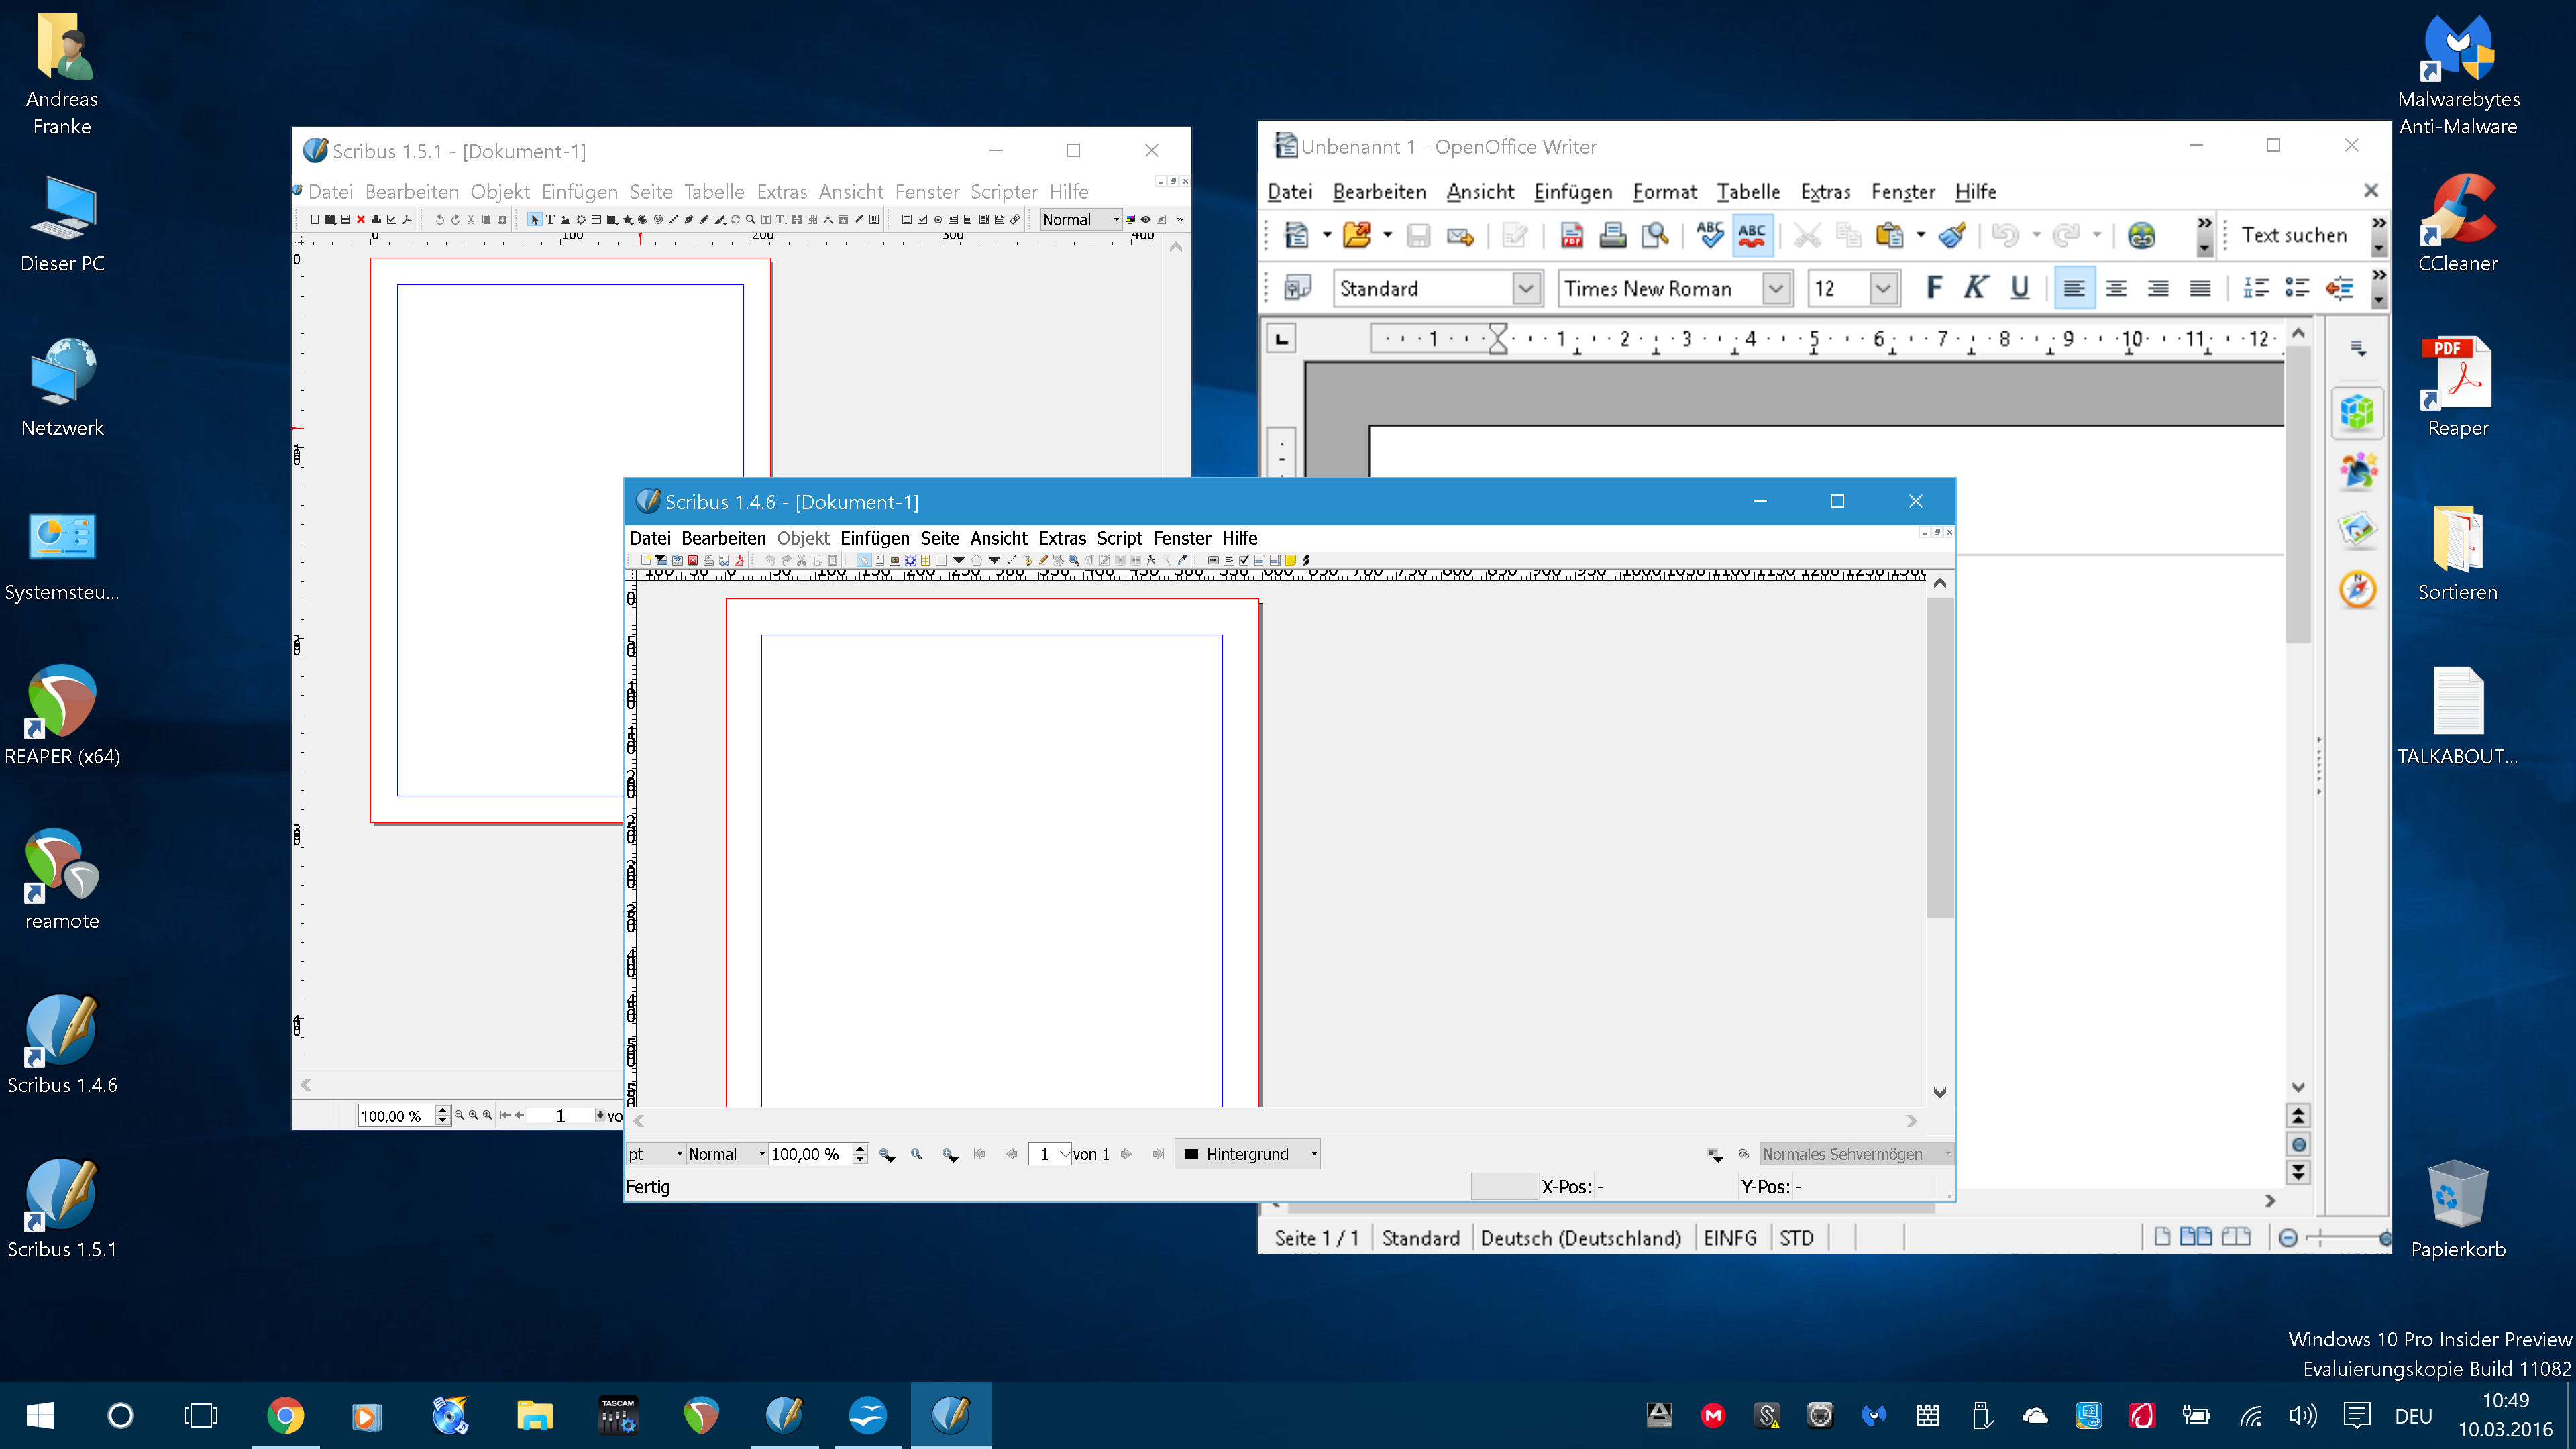
Task: Click the Text suchen search field
Action: (2294, 235)
